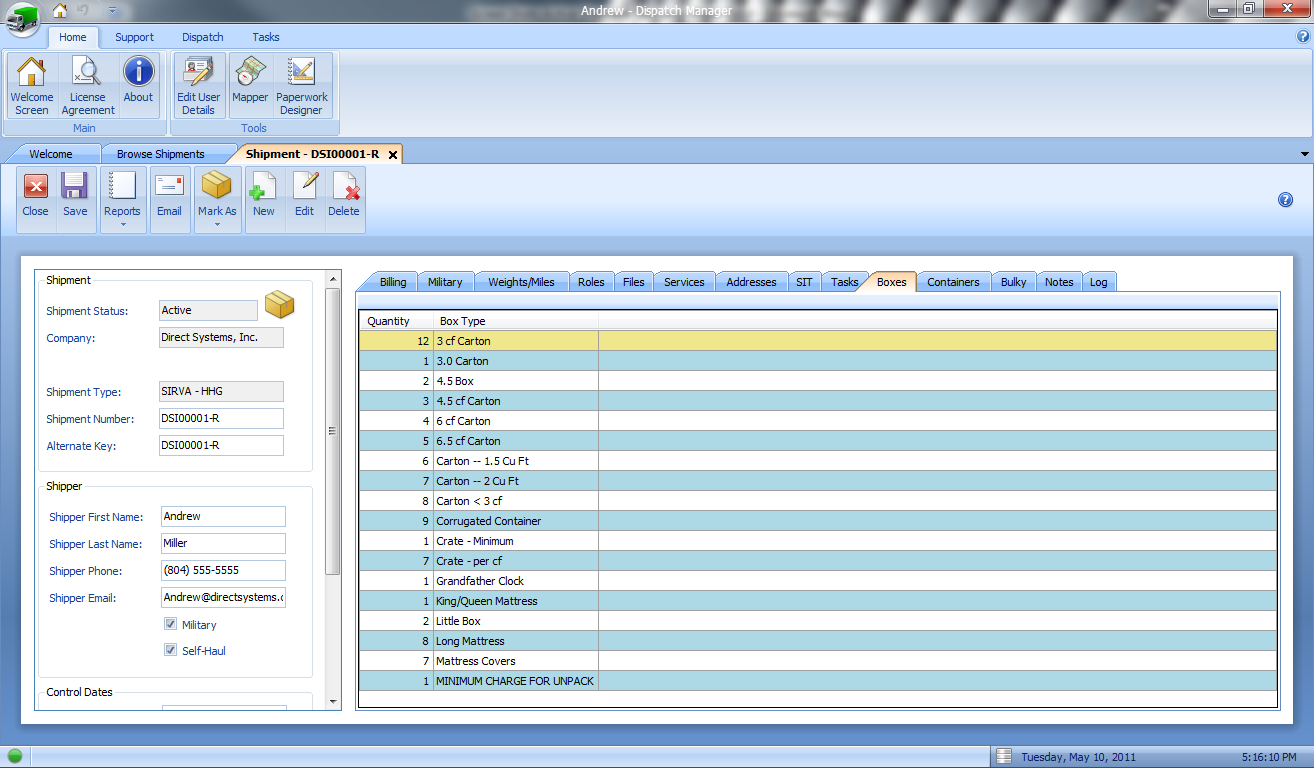Viewport: 1314px width, 768px height.
Task: Close the Shipment DSI00001-R tab
Action: coord(393,155)
